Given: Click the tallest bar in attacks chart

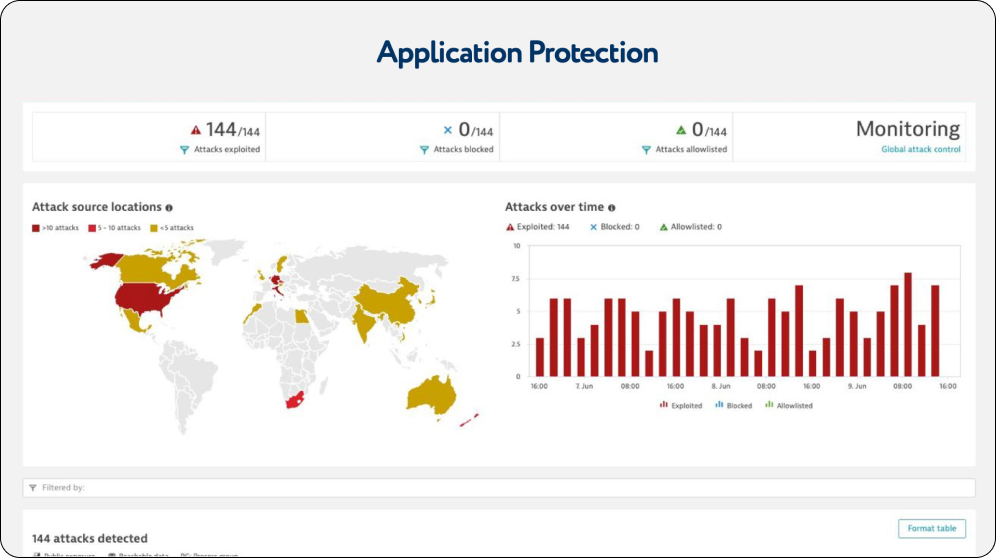Looking at the screenshot, I should click(908, 324).
